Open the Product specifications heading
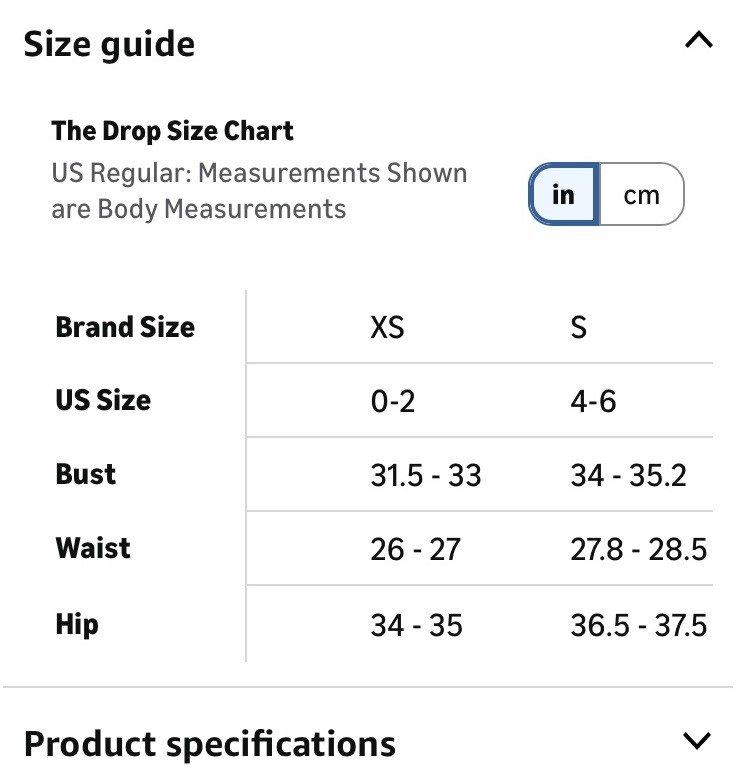The image size is (742, 783). (x=210, y=744)
